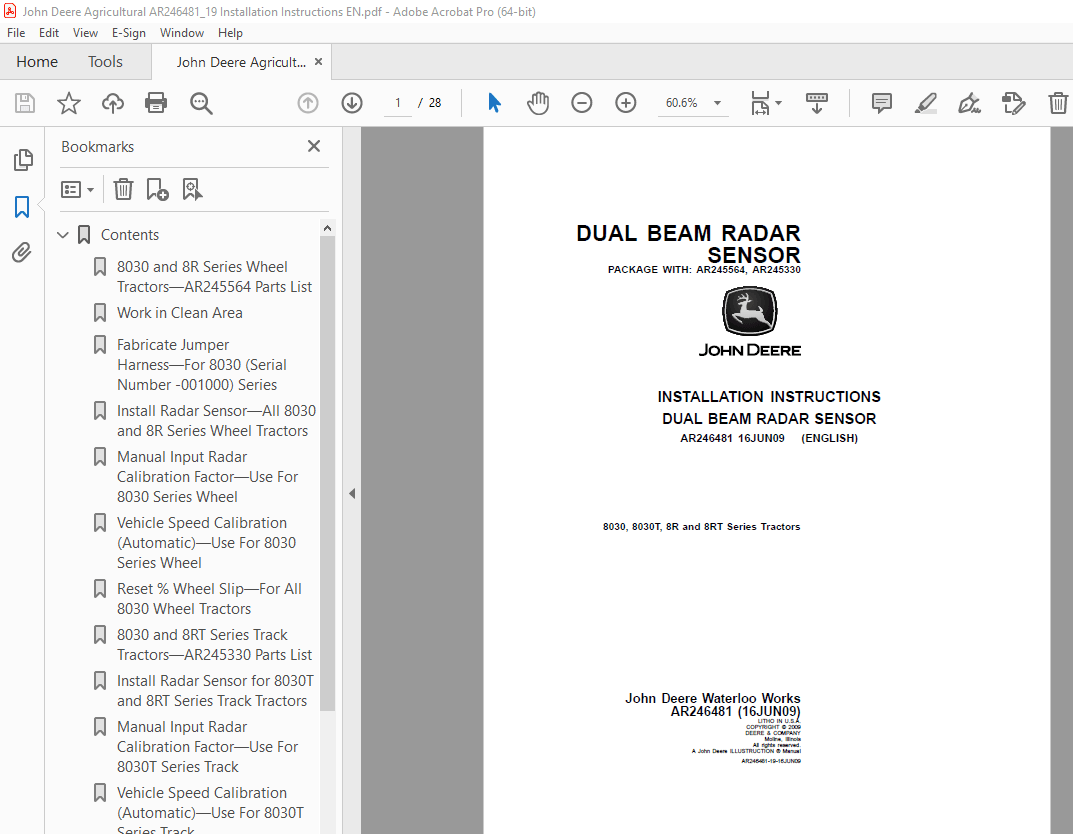Open the zoom percentage dropdown

click(717, 102)
